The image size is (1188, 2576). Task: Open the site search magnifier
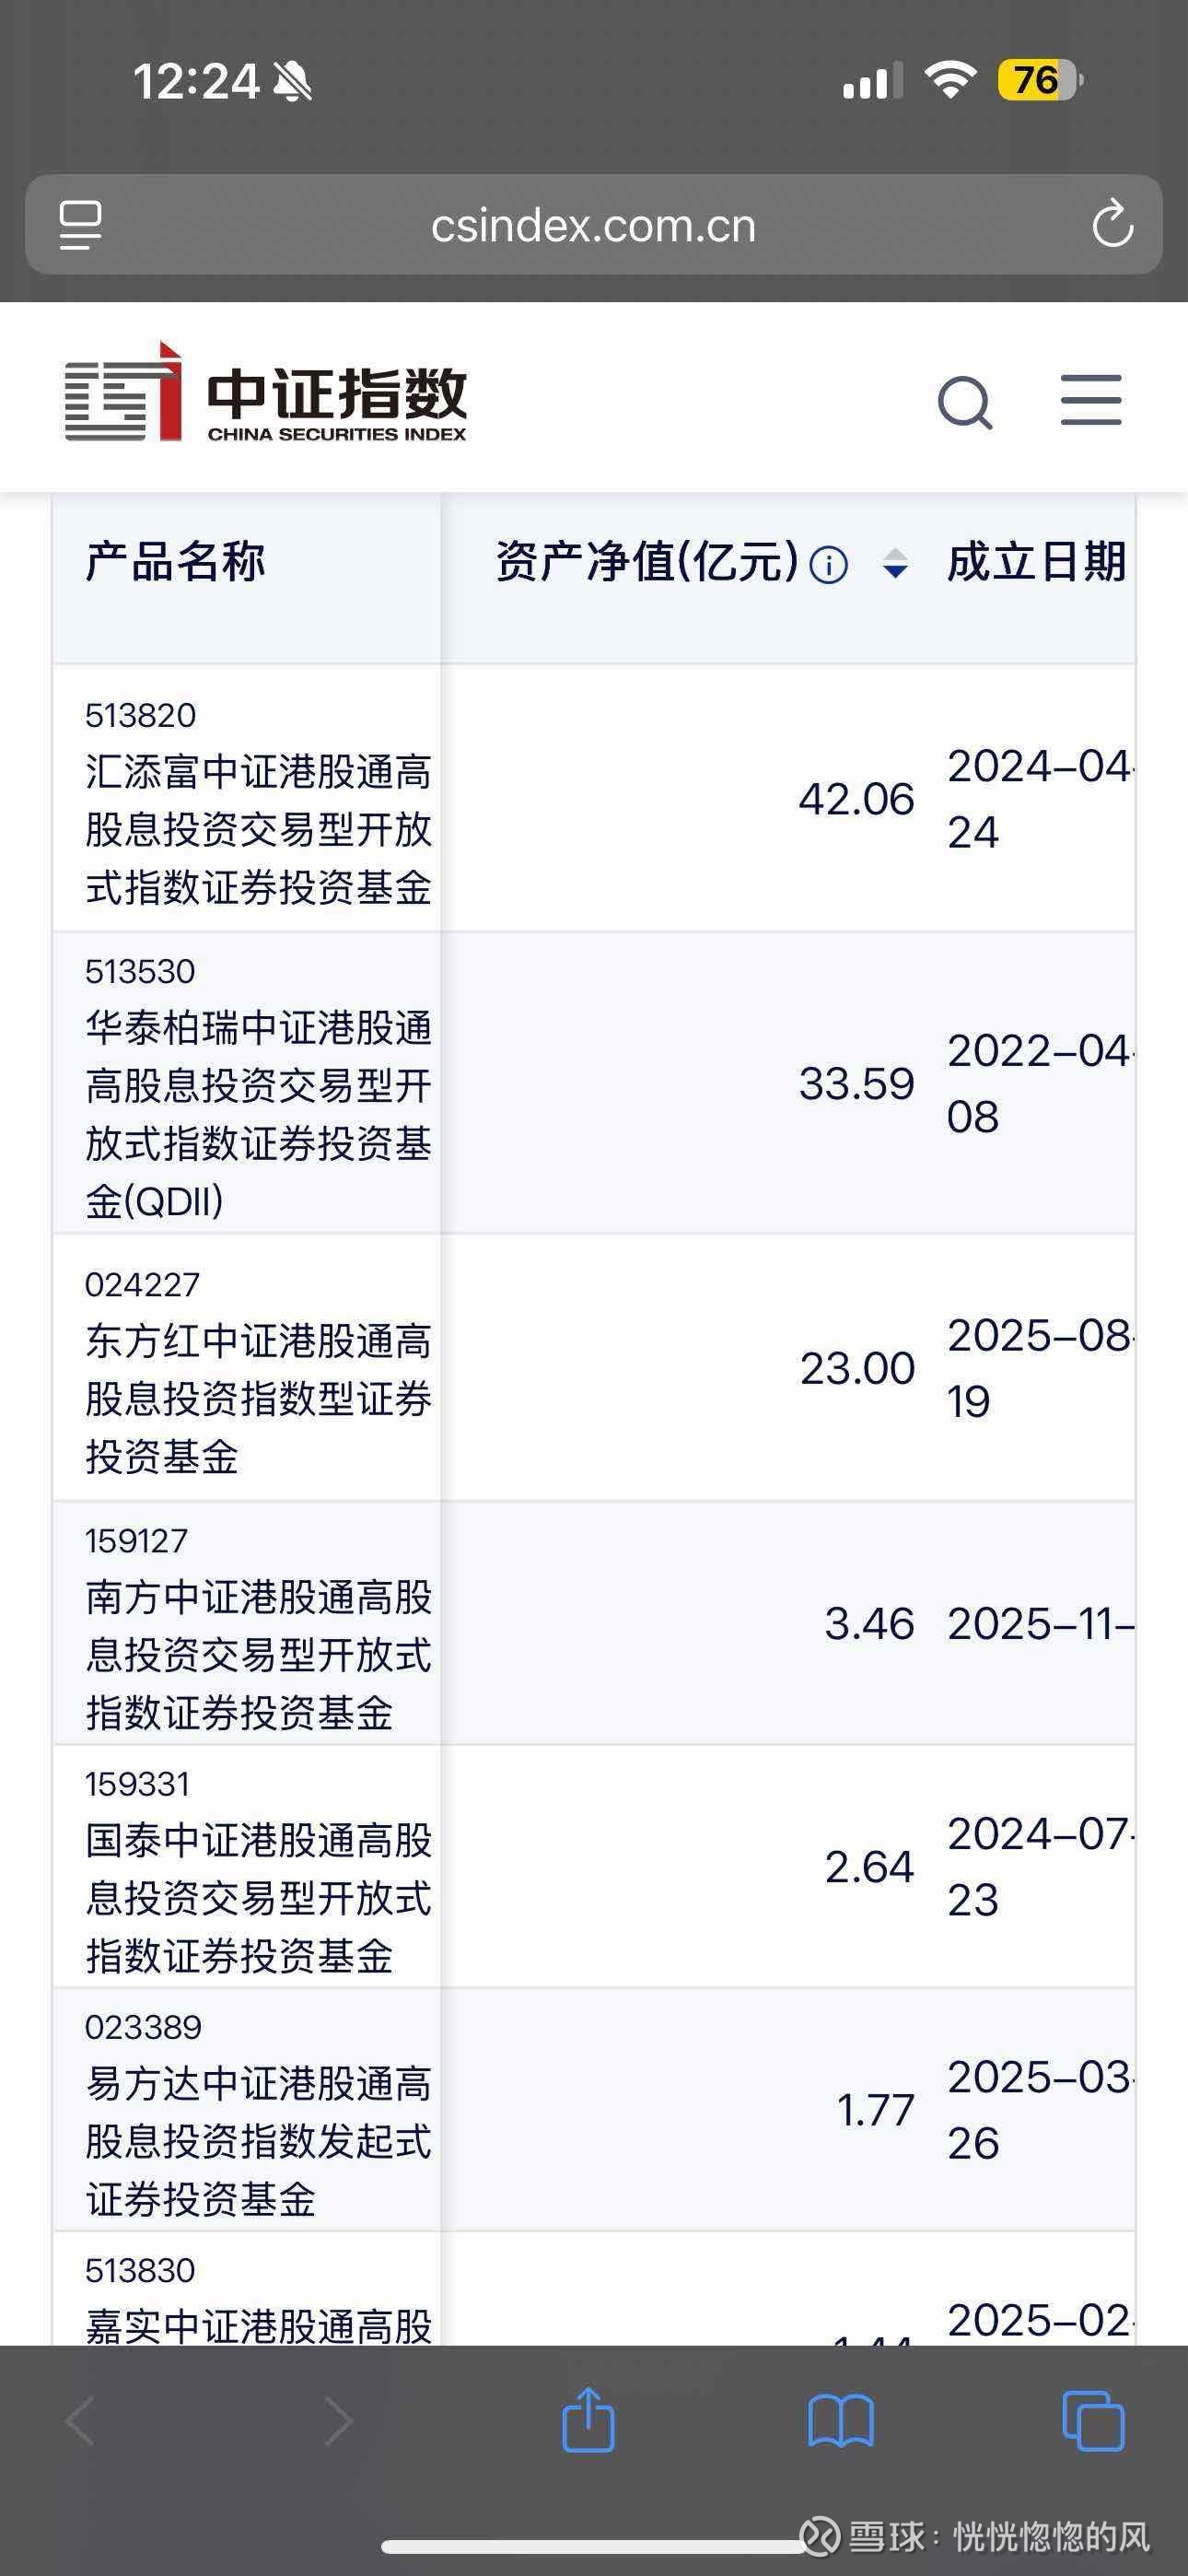point(965,402)
